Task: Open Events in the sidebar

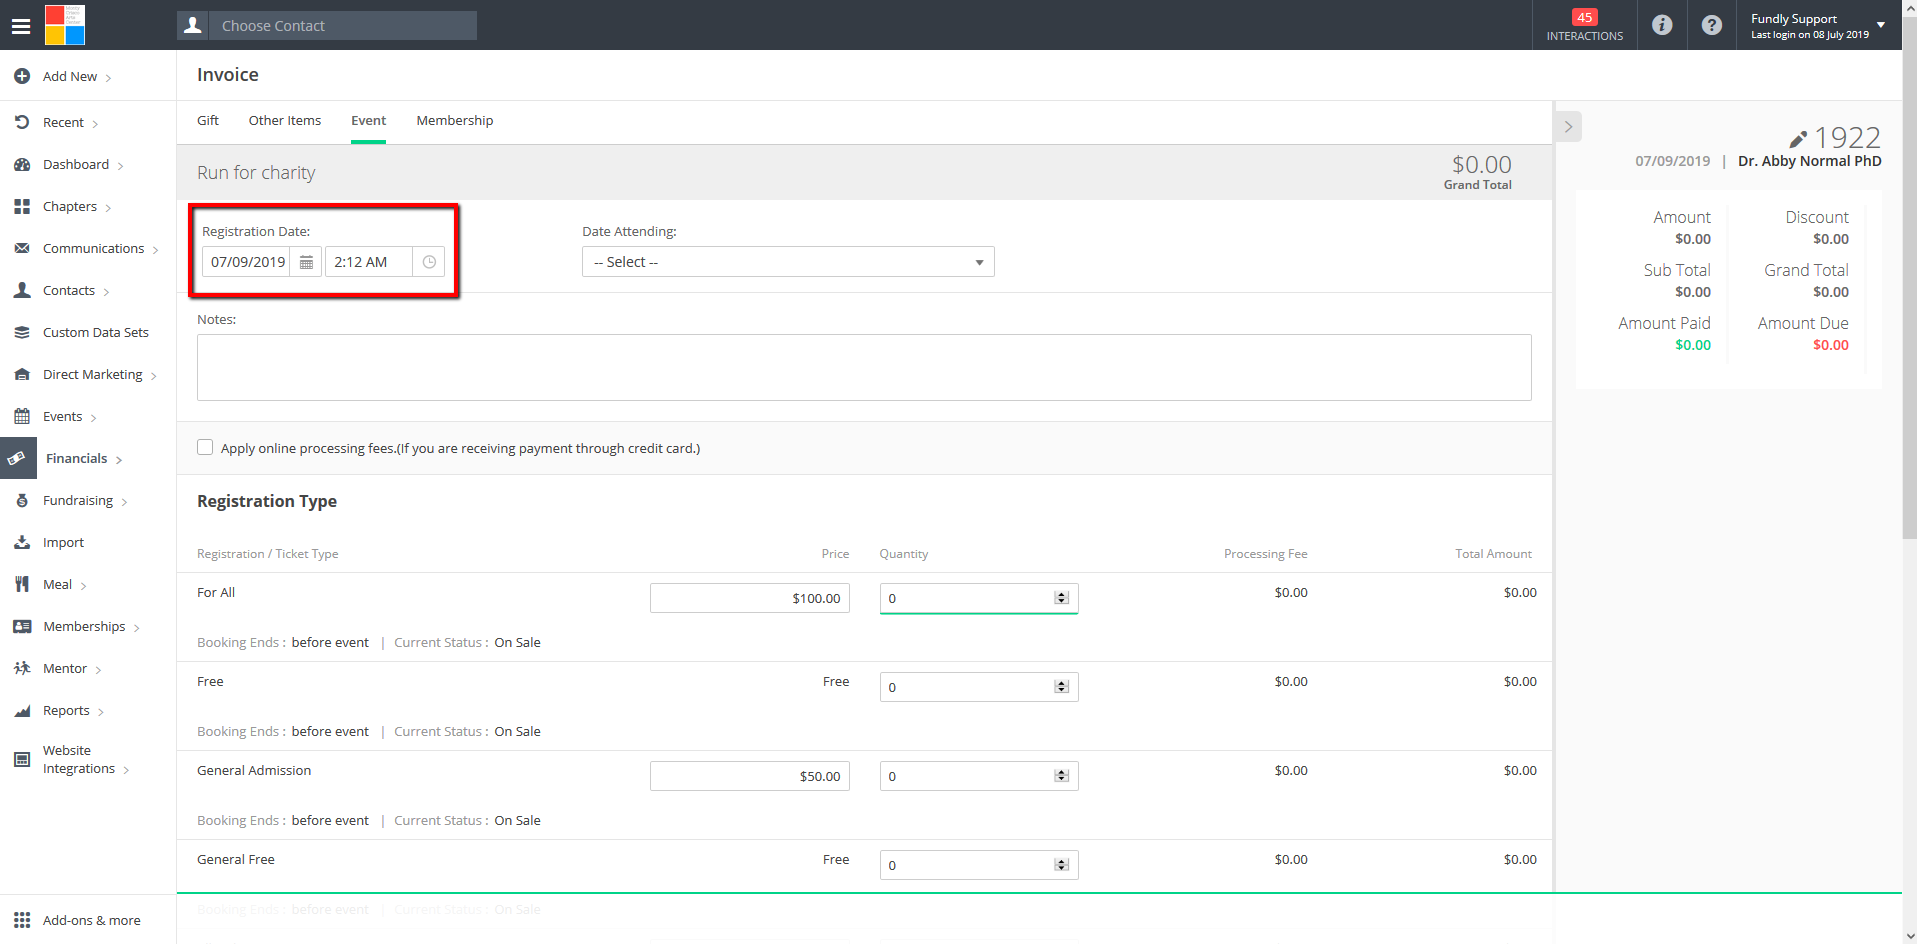Action: pos(62,416)
